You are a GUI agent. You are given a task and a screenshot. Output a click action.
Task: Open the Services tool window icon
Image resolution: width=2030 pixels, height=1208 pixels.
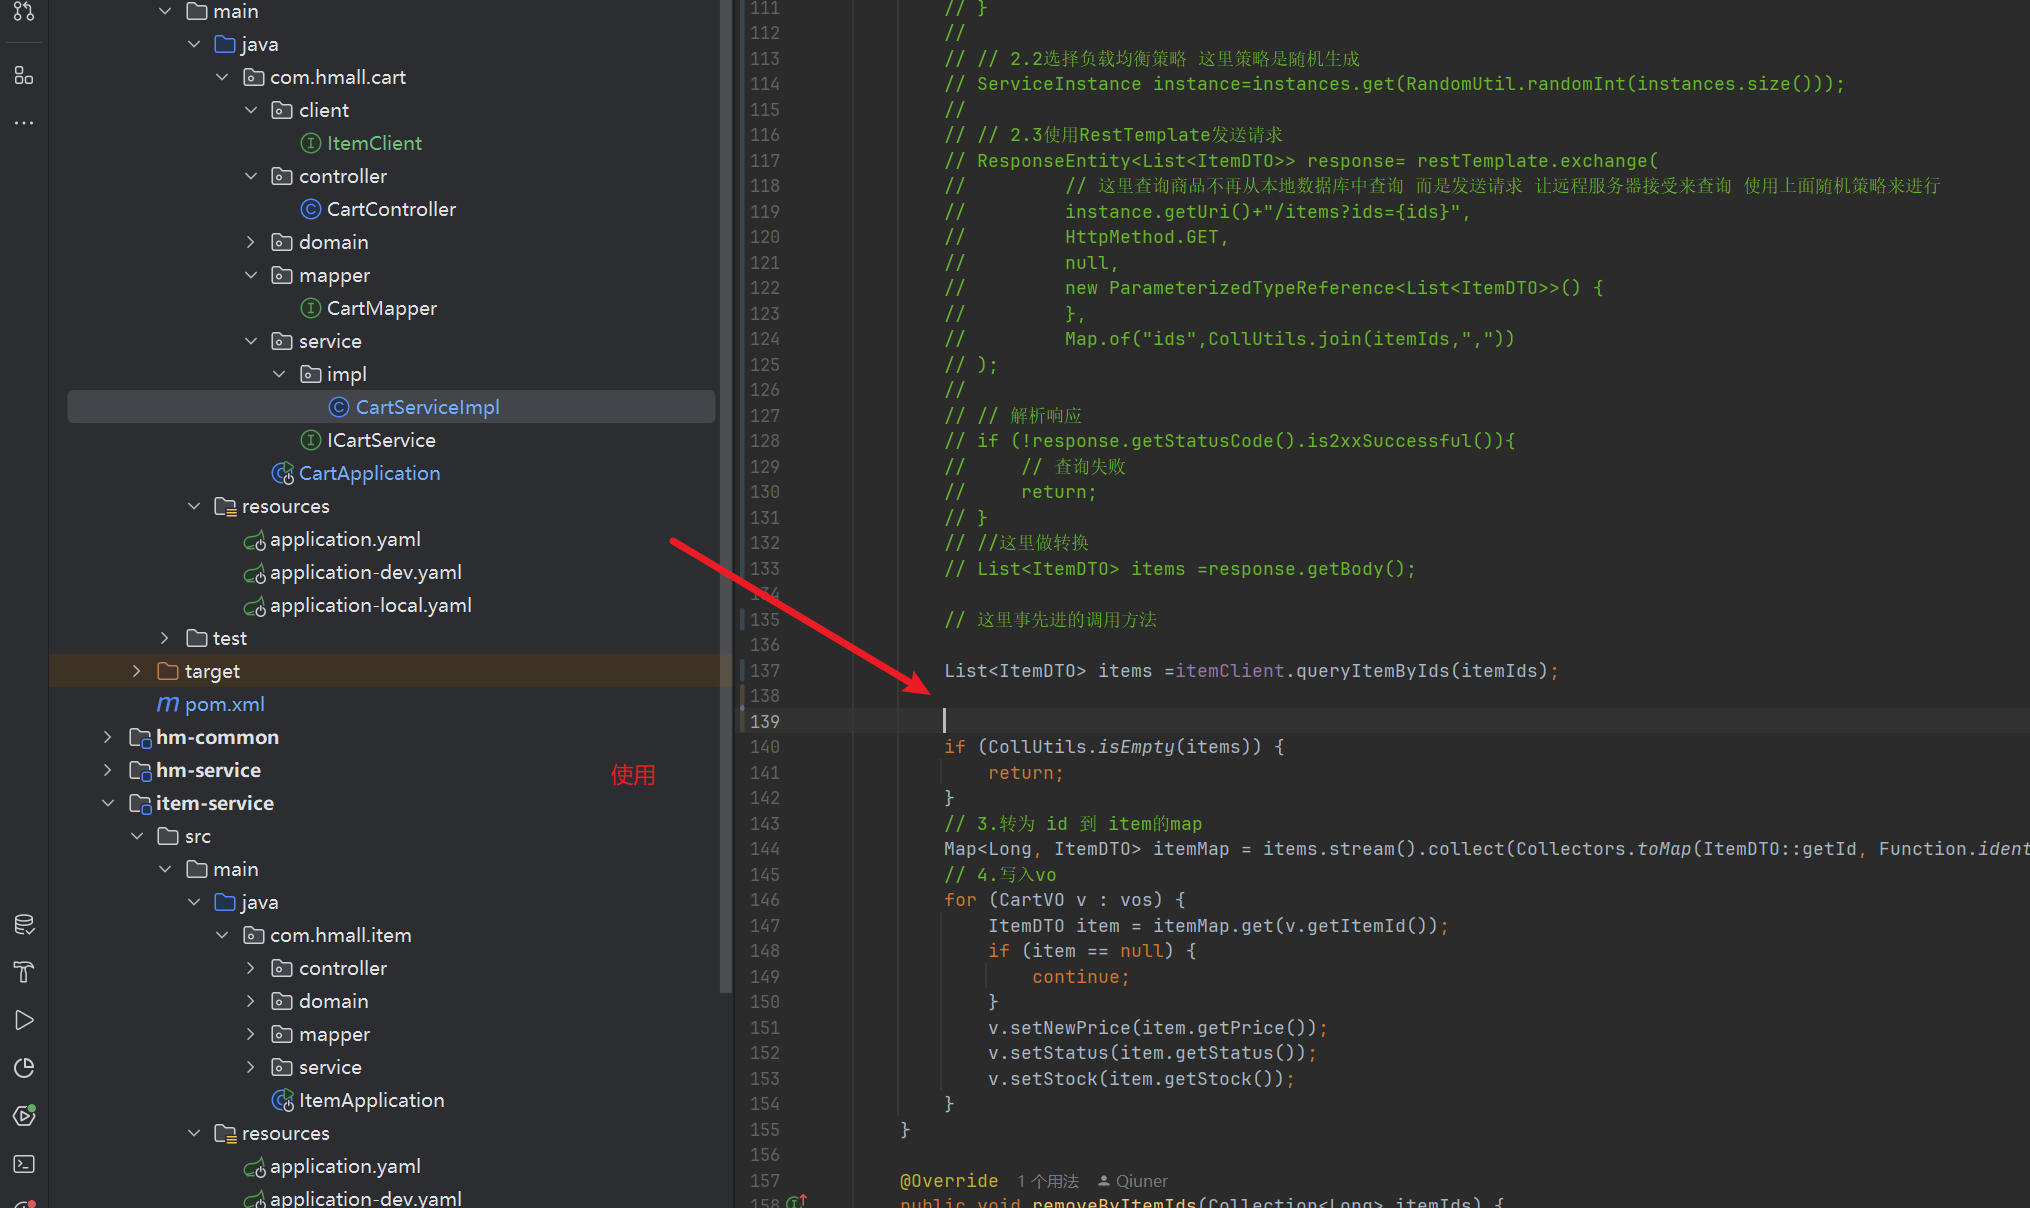click(24, 1116)
